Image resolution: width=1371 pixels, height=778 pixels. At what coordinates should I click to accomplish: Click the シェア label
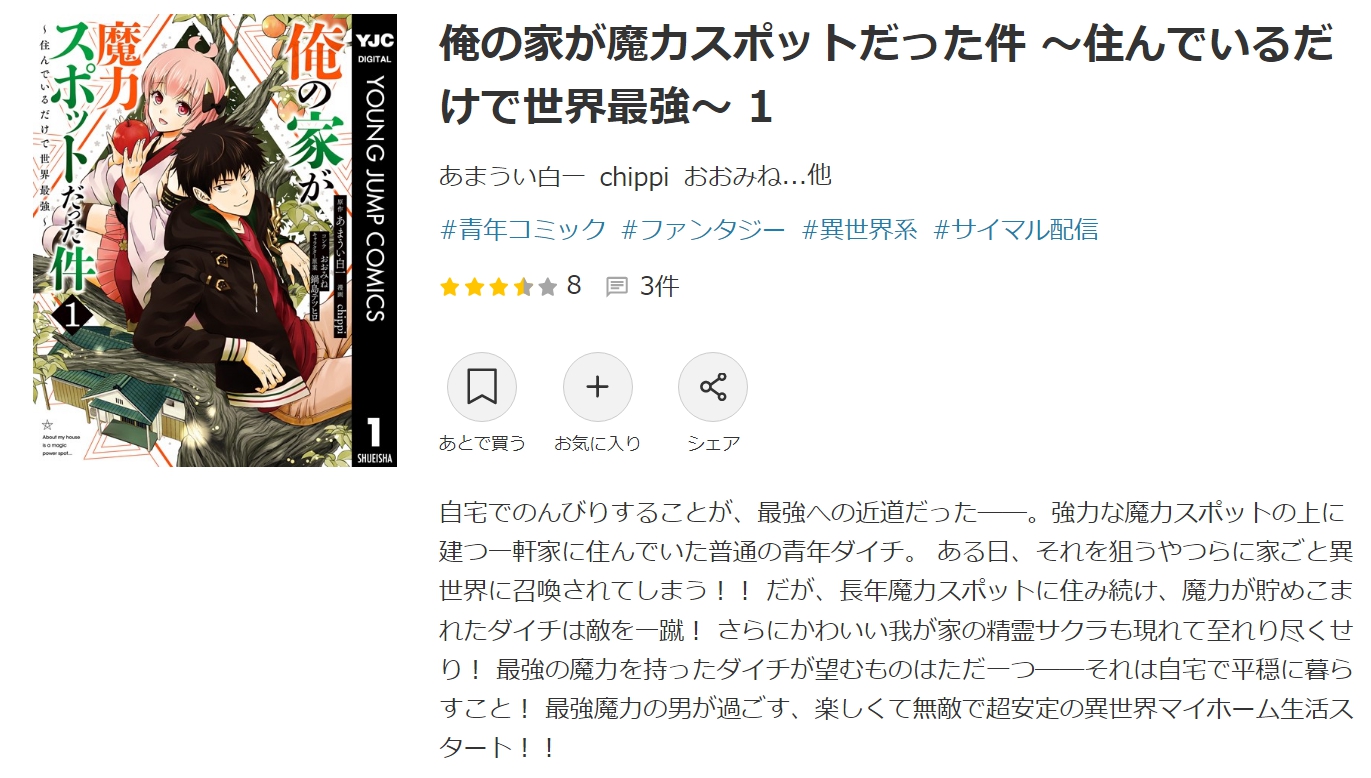pyautogui.click(x=713, y=443)
